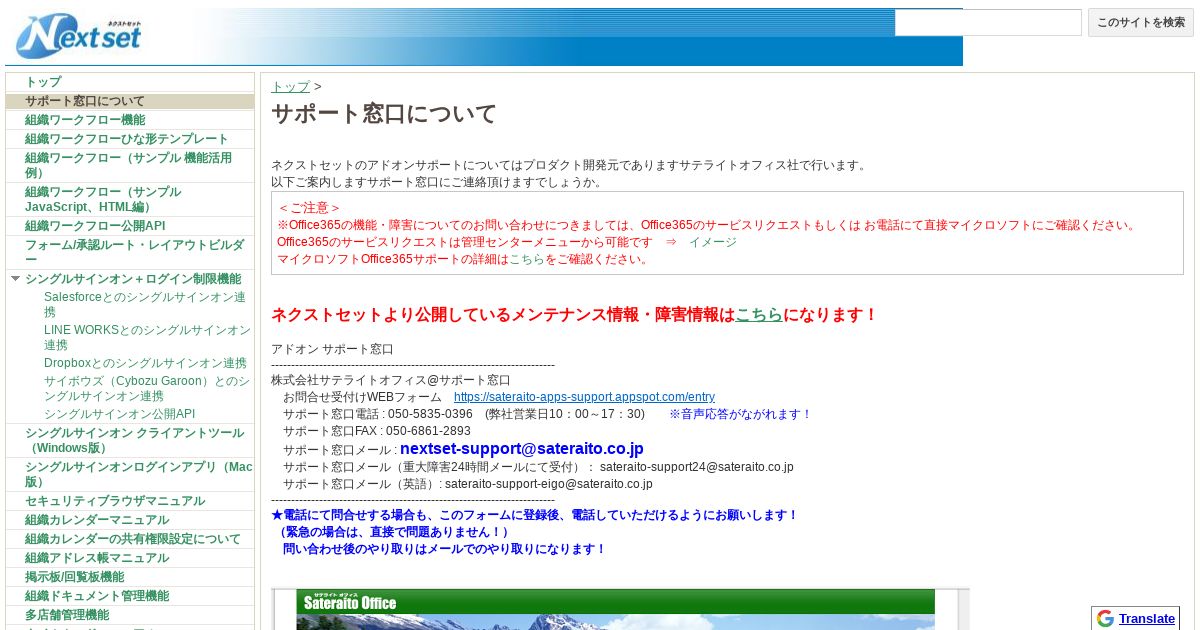Select サポート窓口について in the sidebar

85,101
